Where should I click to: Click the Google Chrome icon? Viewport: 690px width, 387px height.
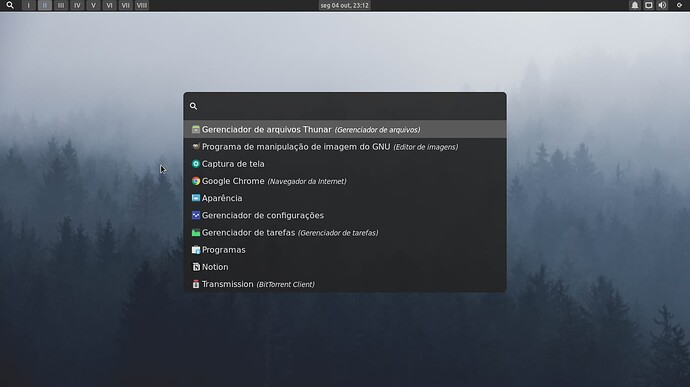click(196, 181)
